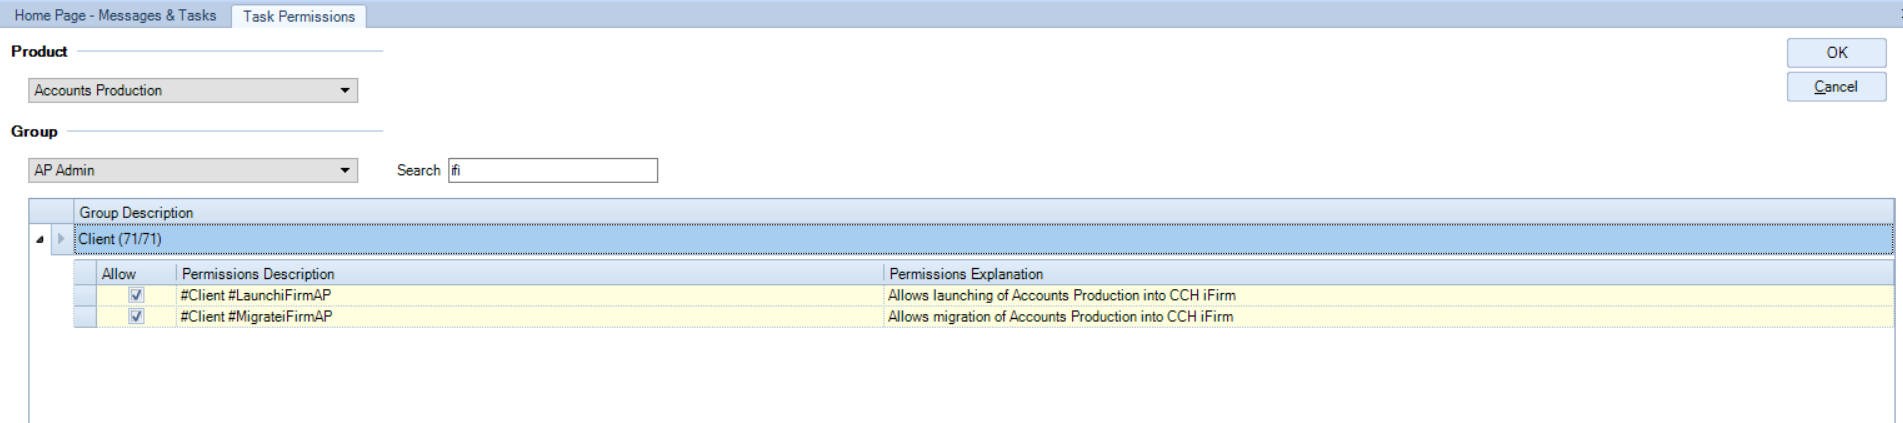Click the OK button

click(x=1836, y=53)
